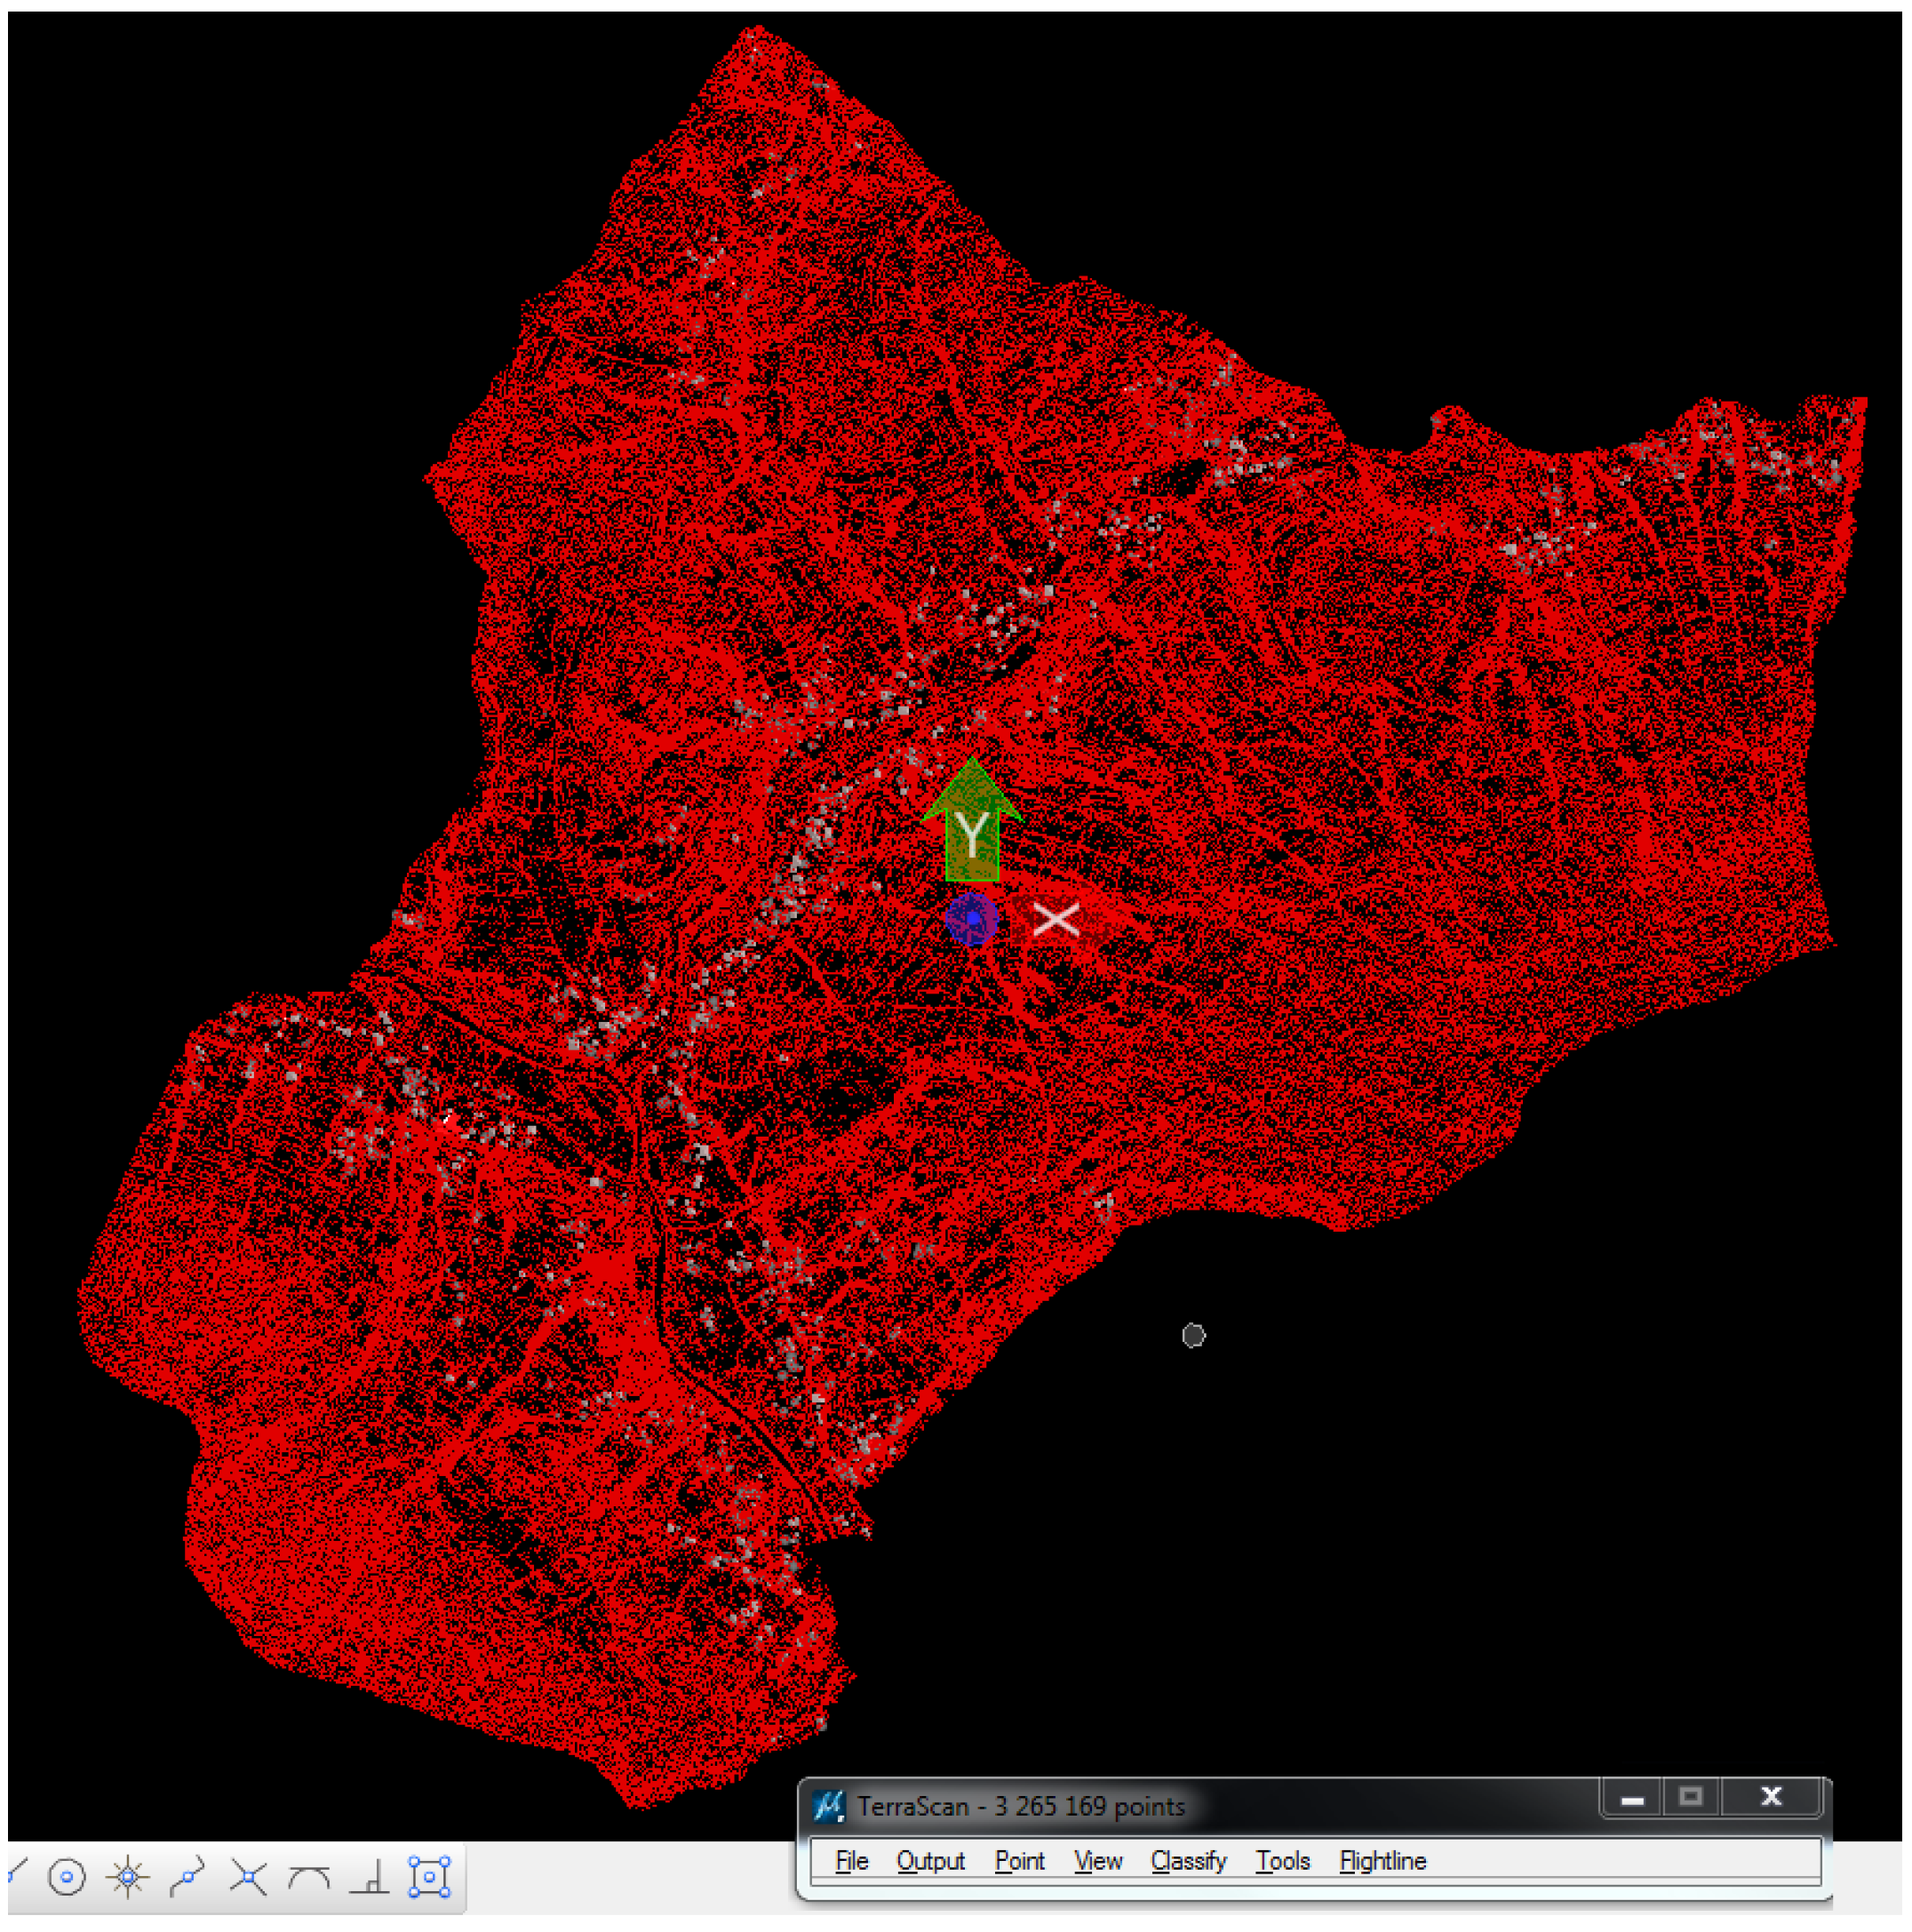Select the Center snap mode icon

pyautogui.click(x=67, y=1876)
